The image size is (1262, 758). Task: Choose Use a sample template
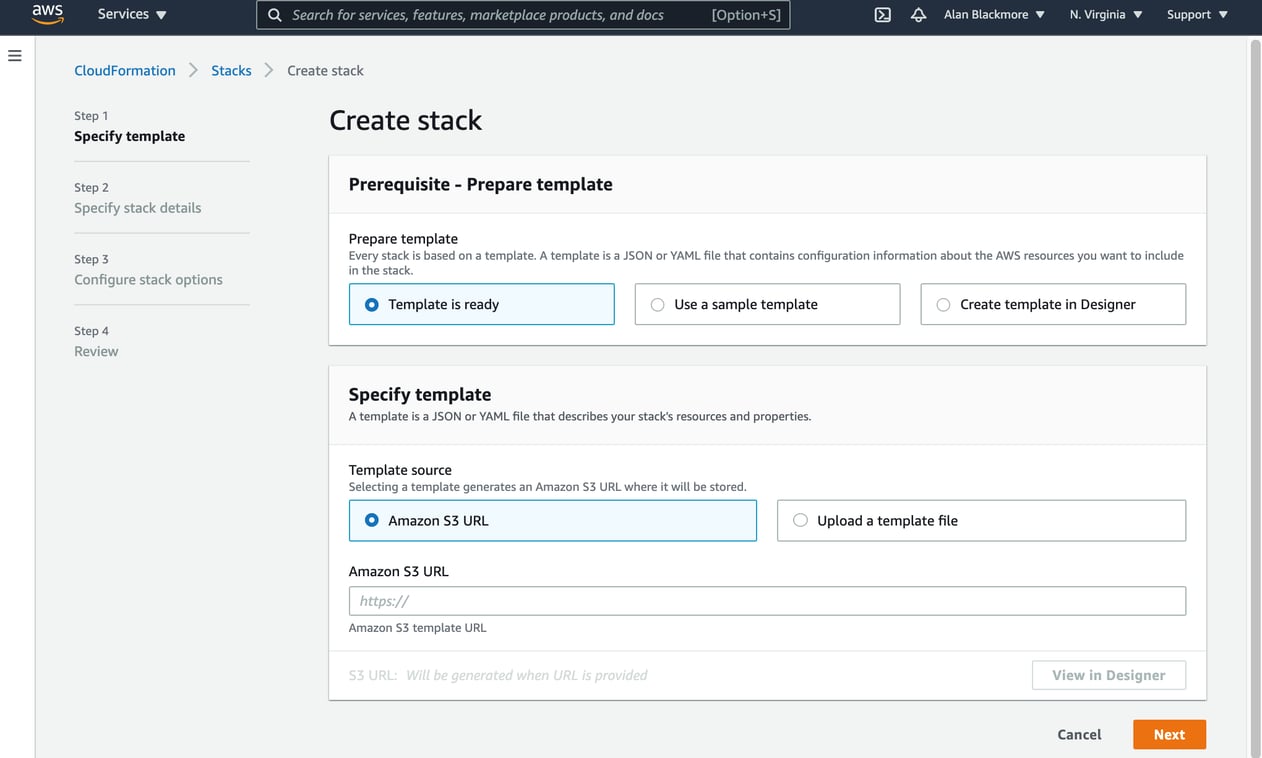658,304
